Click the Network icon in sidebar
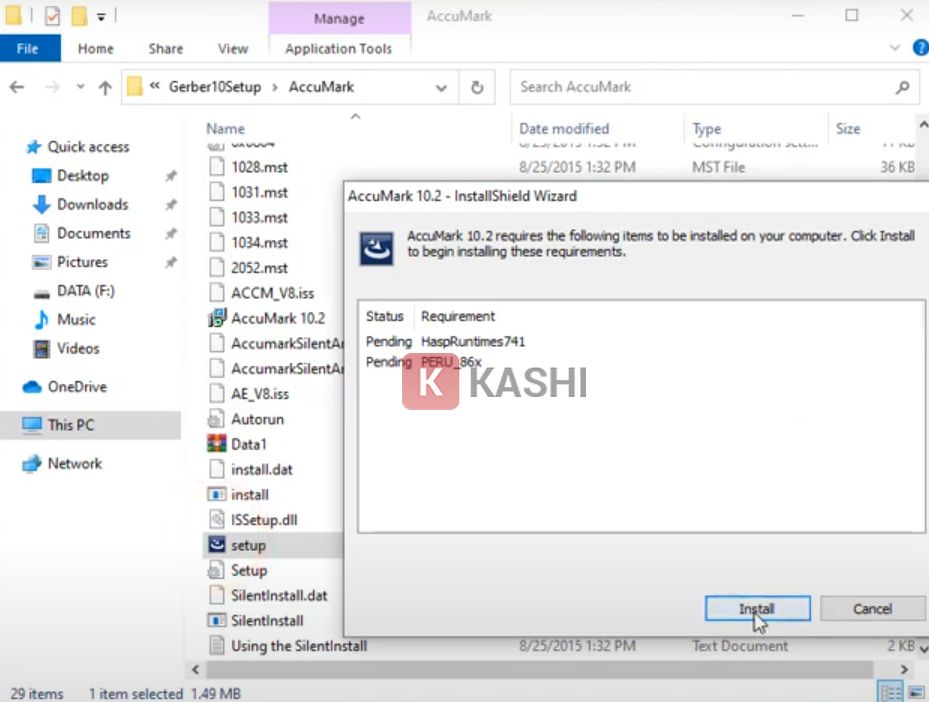This screenshot has width=929, height=702. click(32, 464)
